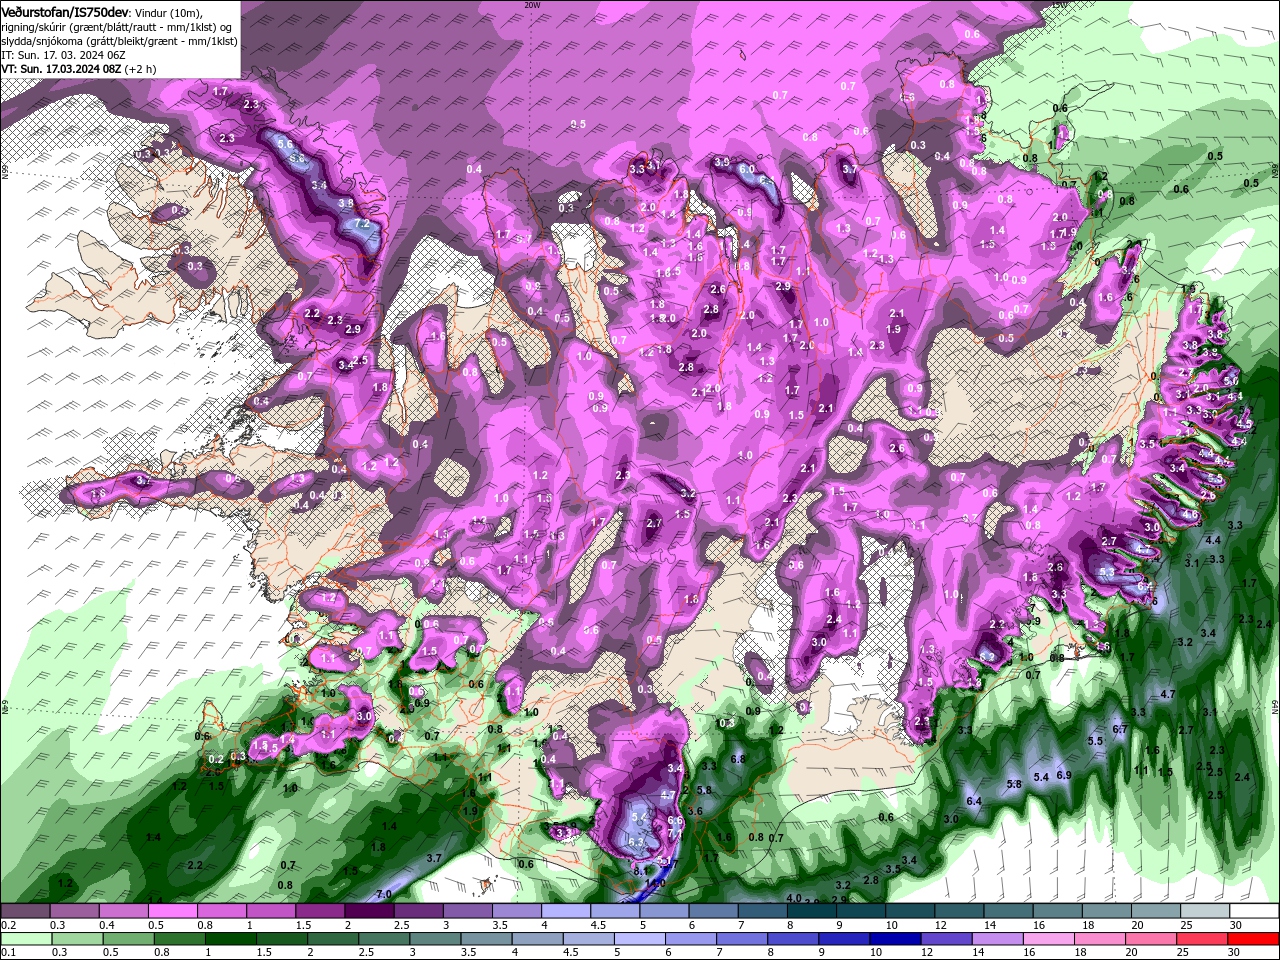Click the 'VT: Sun. 17.03.2024 08Z' valid time

point(61,69)
